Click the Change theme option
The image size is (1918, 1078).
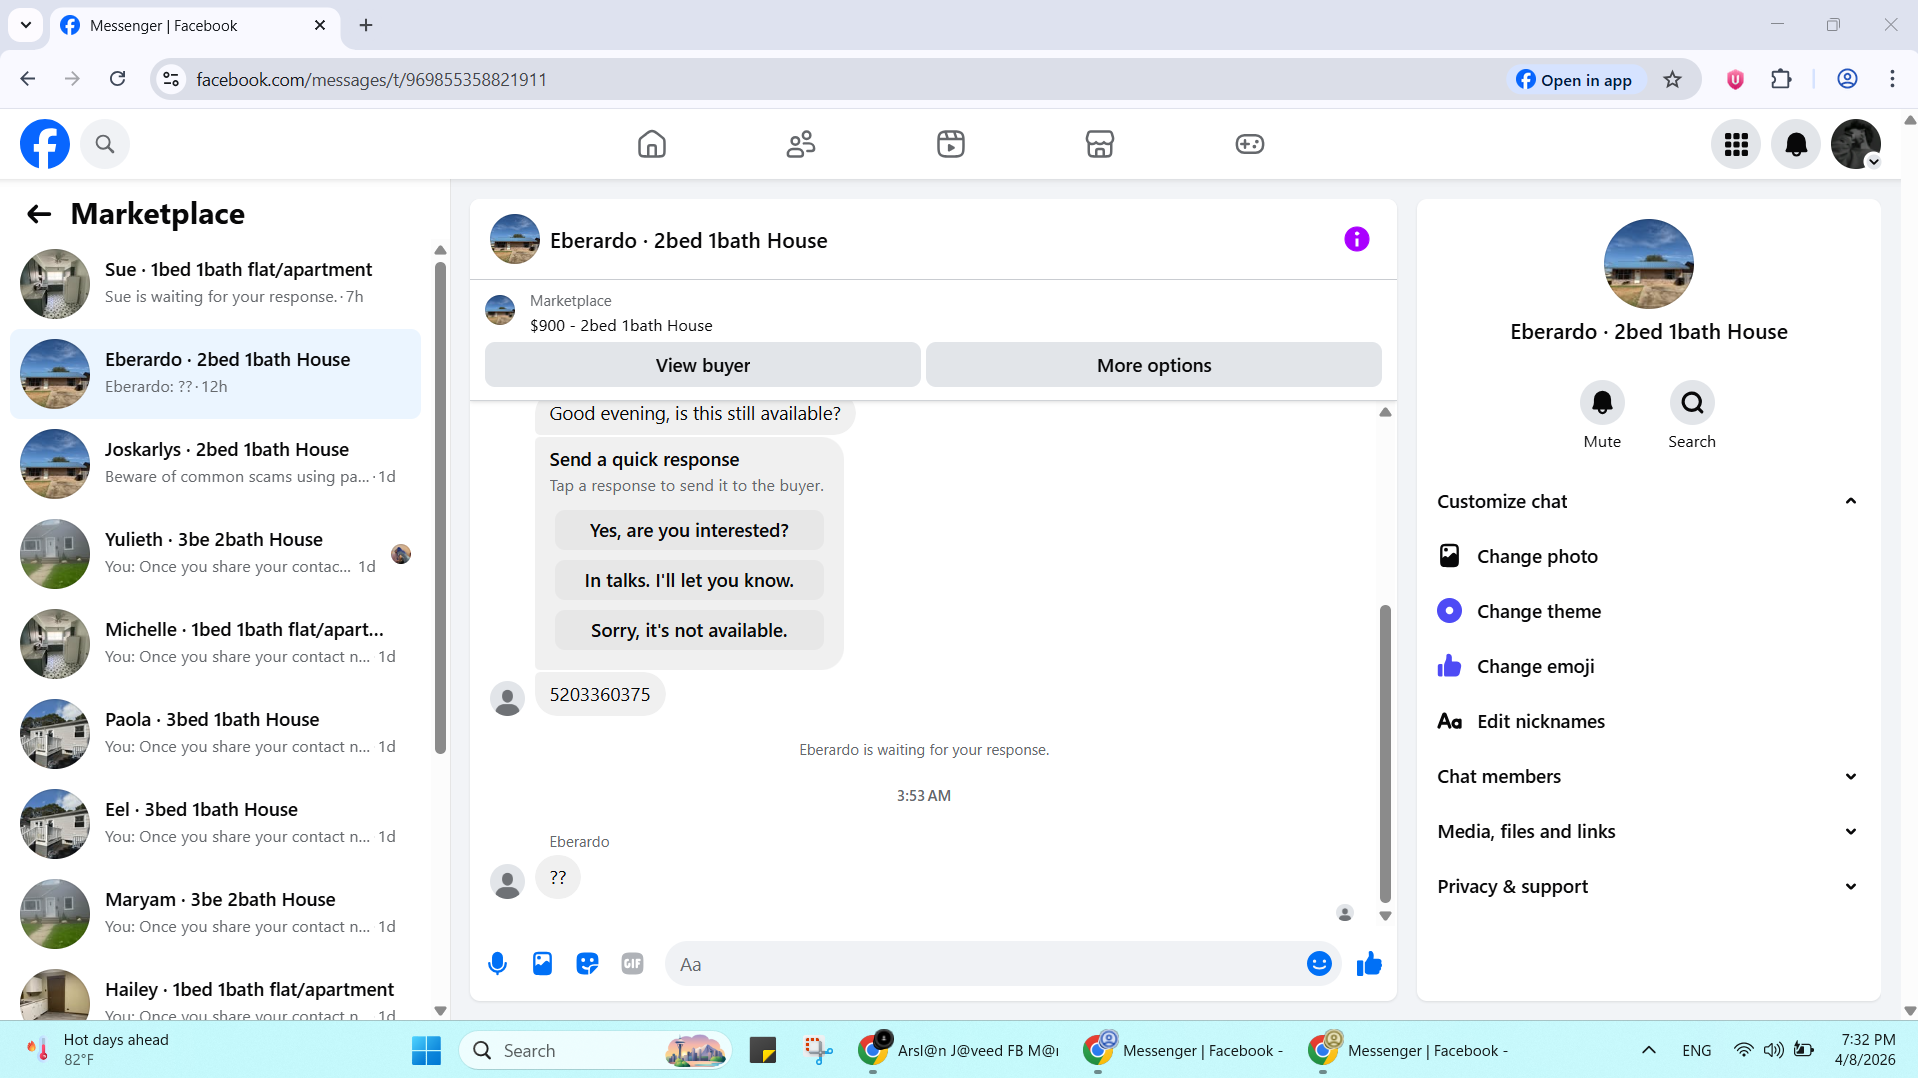1648,612
